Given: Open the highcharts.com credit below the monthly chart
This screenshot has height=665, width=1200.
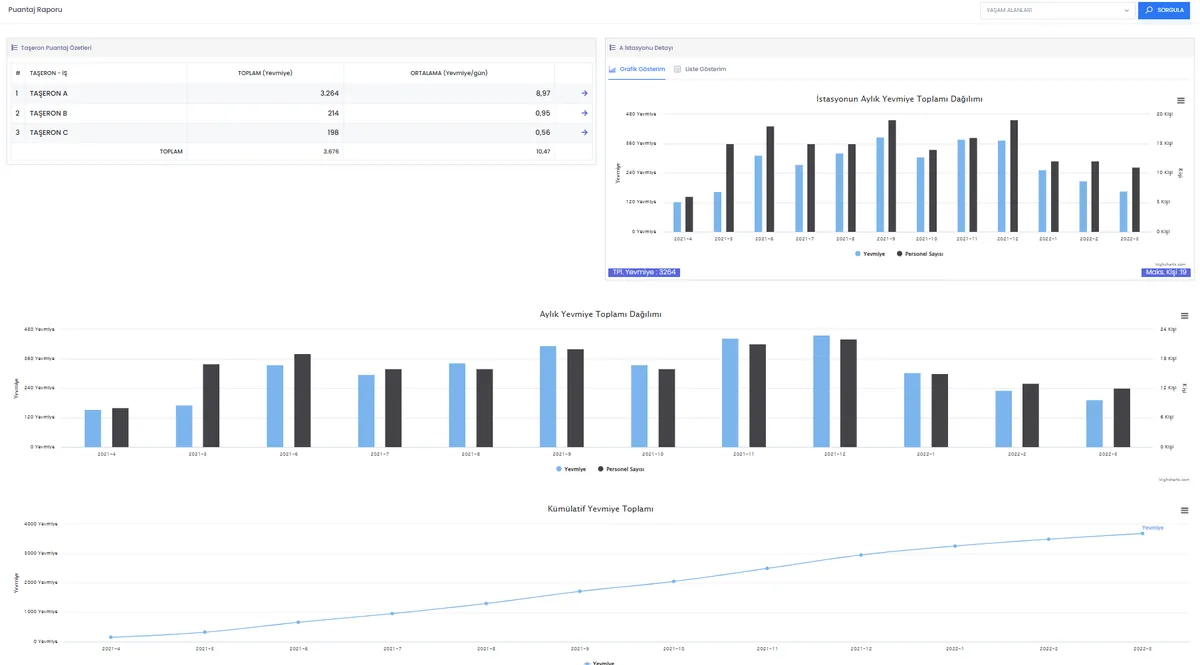Looking at the screenshot, I should pos(1174,480).
